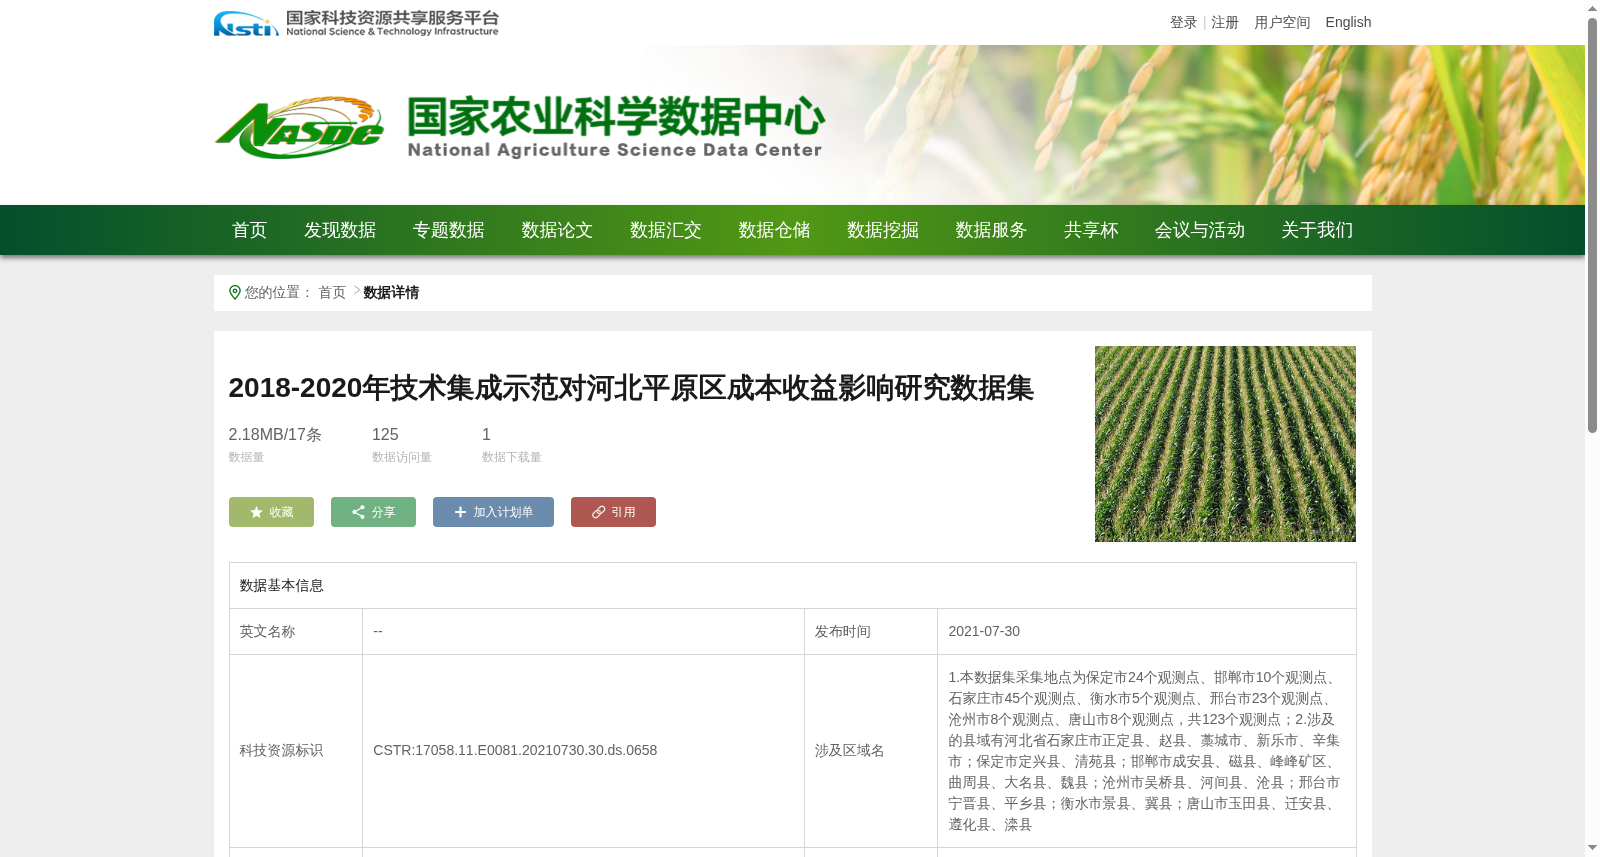The height and width of the screenshot is (857, 1600).
Task: Open the 数据论文 menu item
Action: (557, 230)
